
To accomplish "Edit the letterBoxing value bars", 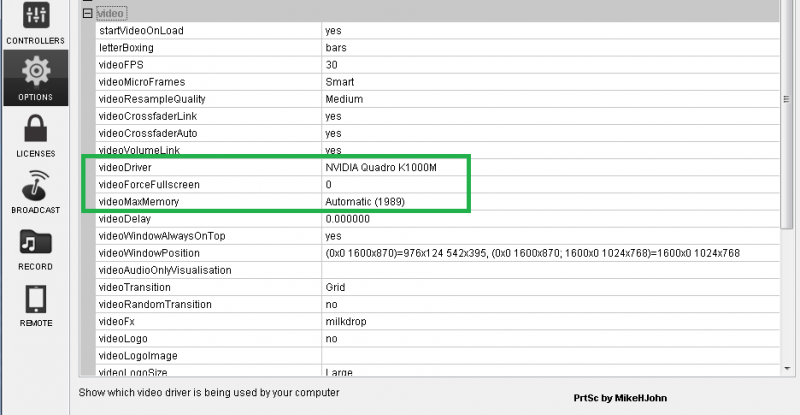I will (336, 48).
